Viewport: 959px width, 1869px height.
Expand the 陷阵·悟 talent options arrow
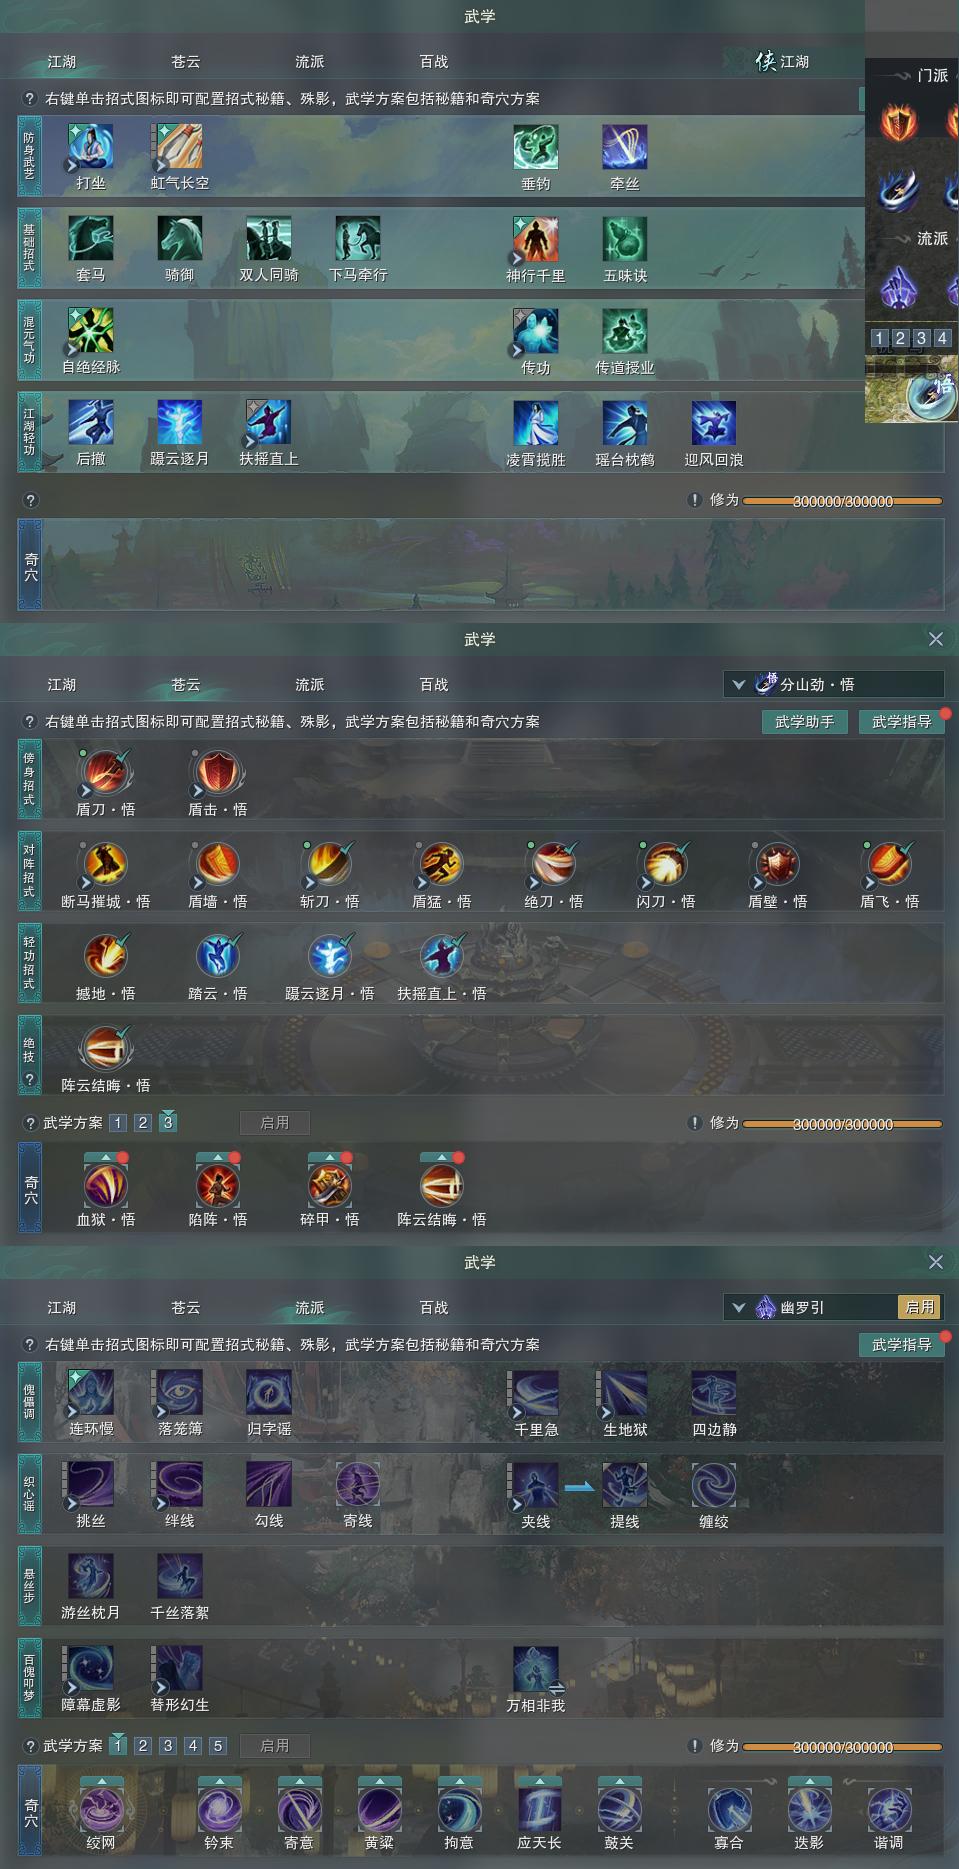click(217, 1157)
